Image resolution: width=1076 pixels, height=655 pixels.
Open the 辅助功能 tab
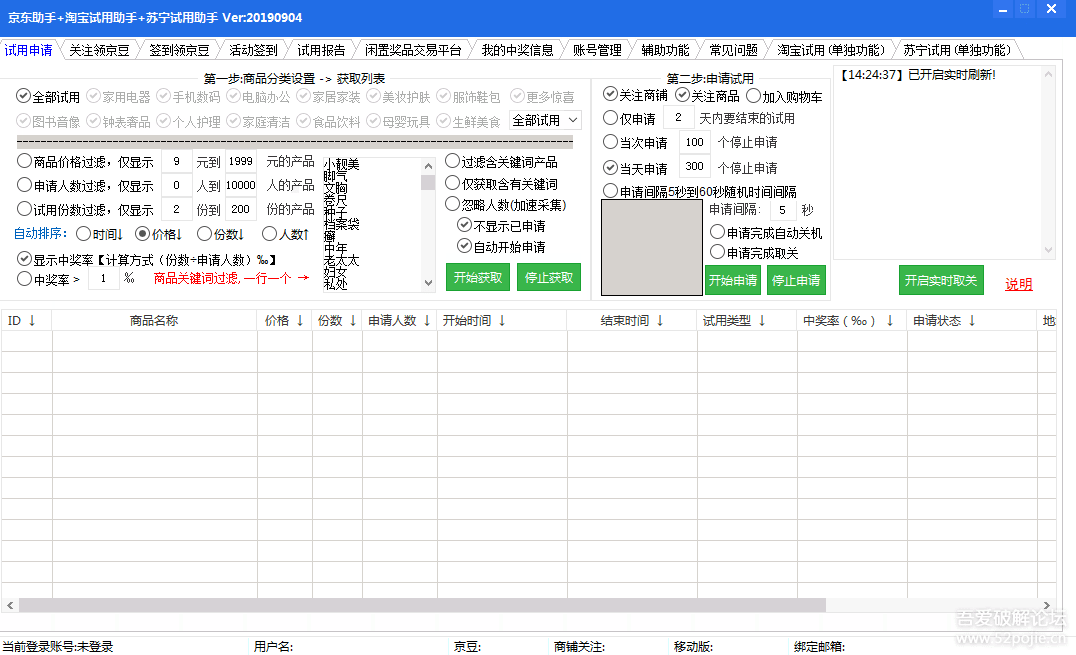click(665, 50)
